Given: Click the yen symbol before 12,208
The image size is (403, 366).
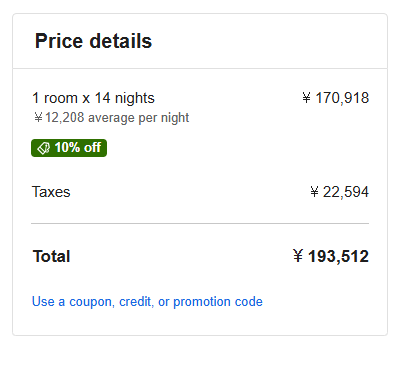Looking at the screenshot, I should [x=38, y=117].
